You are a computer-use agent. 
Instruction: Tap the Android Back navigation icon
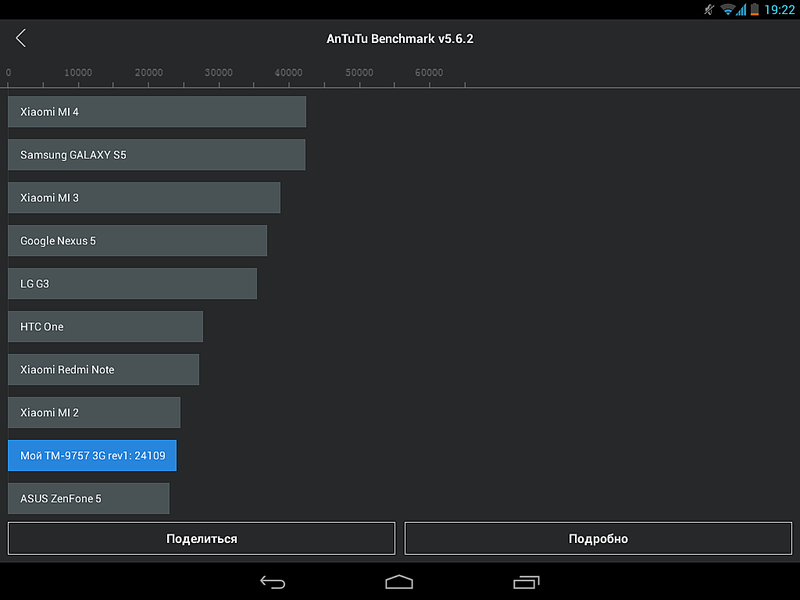[272, 581]
